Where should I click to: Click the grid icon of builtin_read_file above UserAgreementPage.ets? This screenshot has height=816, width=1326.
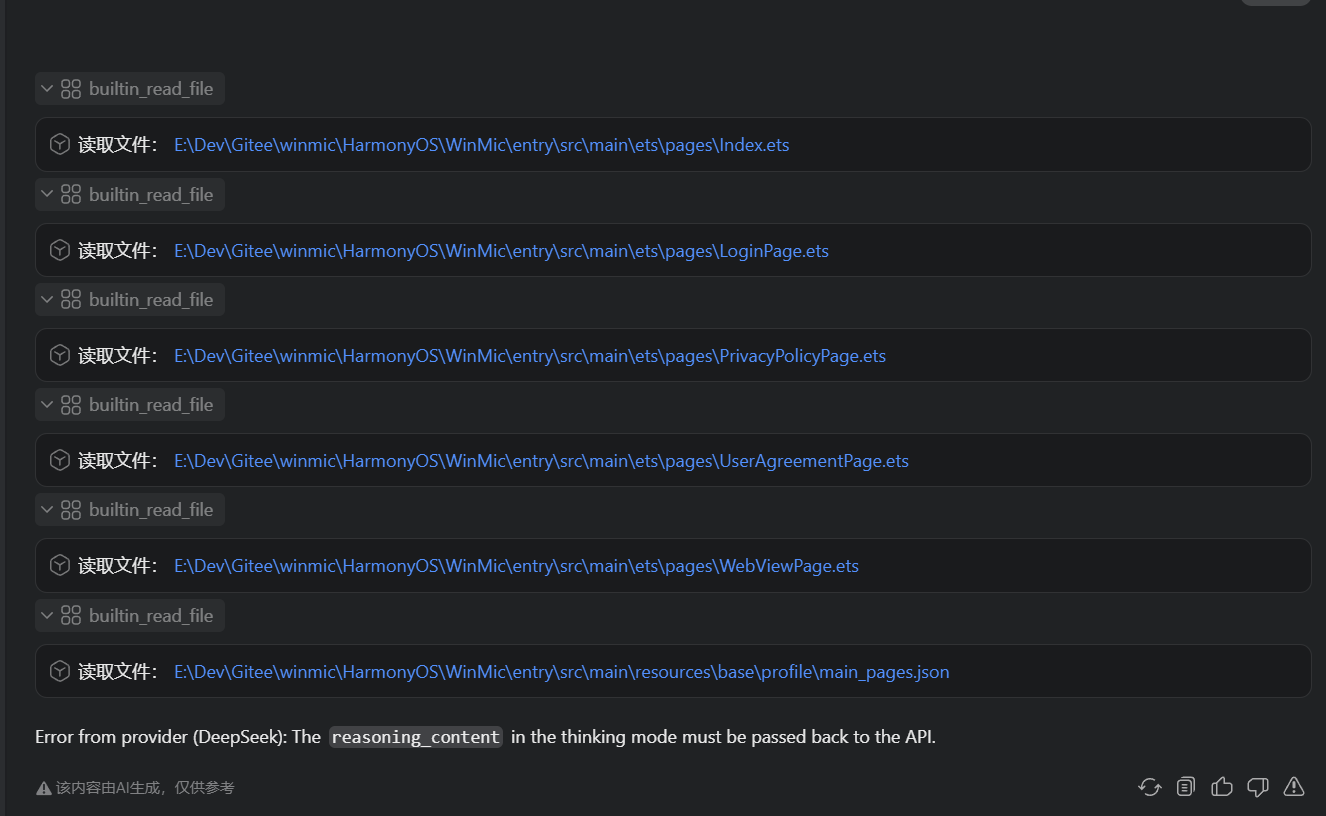tap(71, 404)
